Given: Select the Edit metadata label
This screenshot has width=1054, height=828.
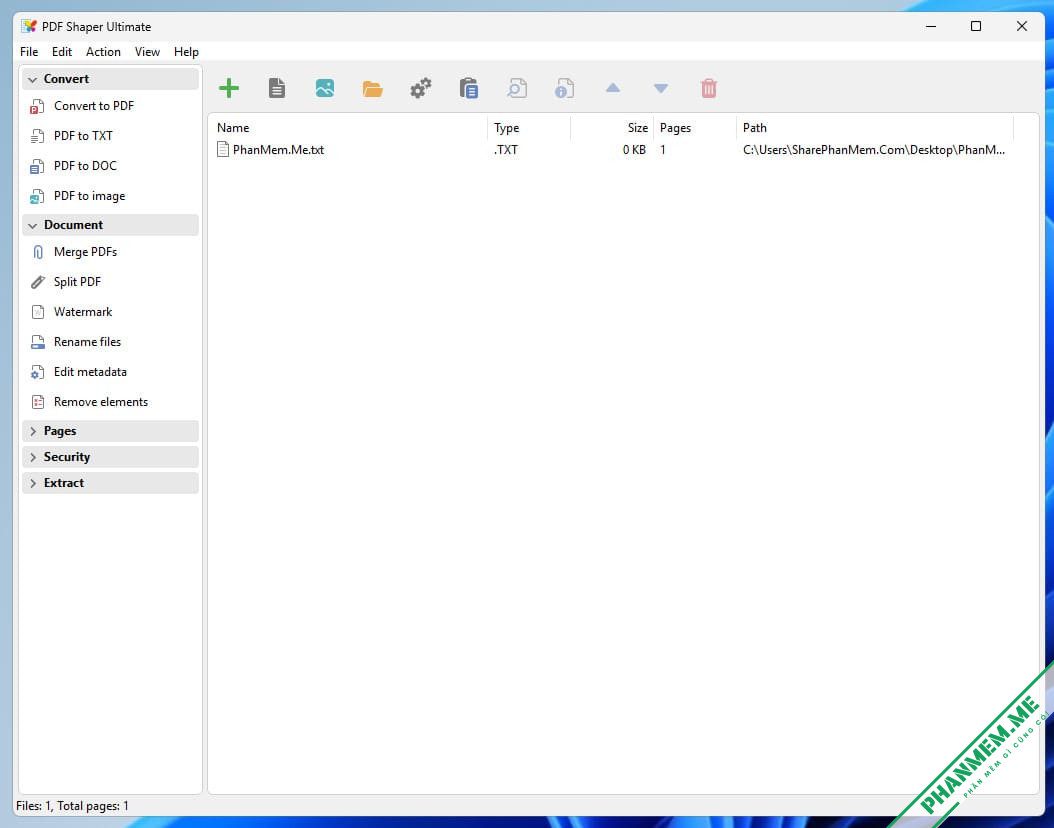Looking at the screenshot, I should (90, 372).
